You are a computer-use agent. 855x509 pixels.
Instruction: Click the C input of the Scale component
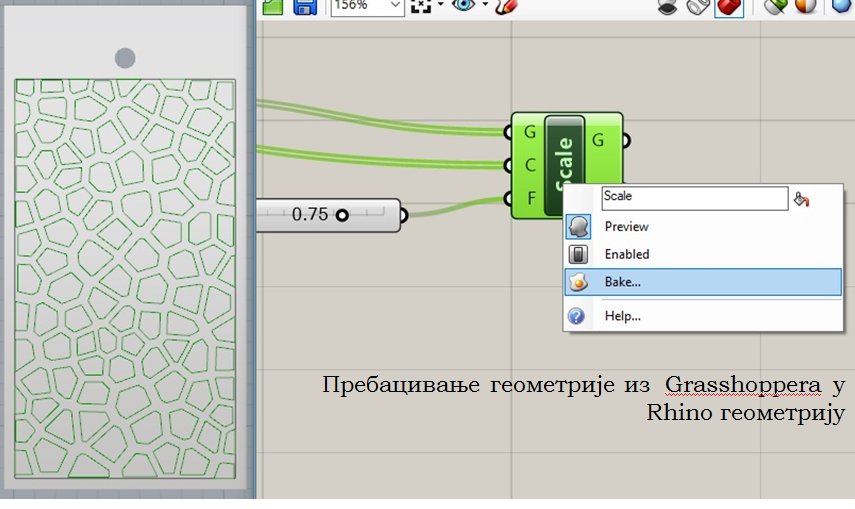point(530,165)
